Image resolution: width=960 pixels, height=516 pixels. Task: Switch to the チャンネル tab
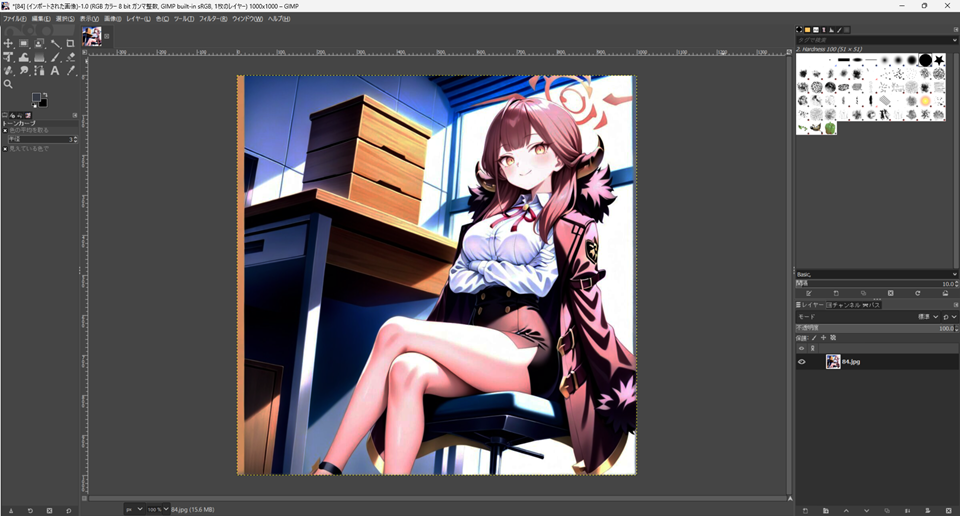846,305
